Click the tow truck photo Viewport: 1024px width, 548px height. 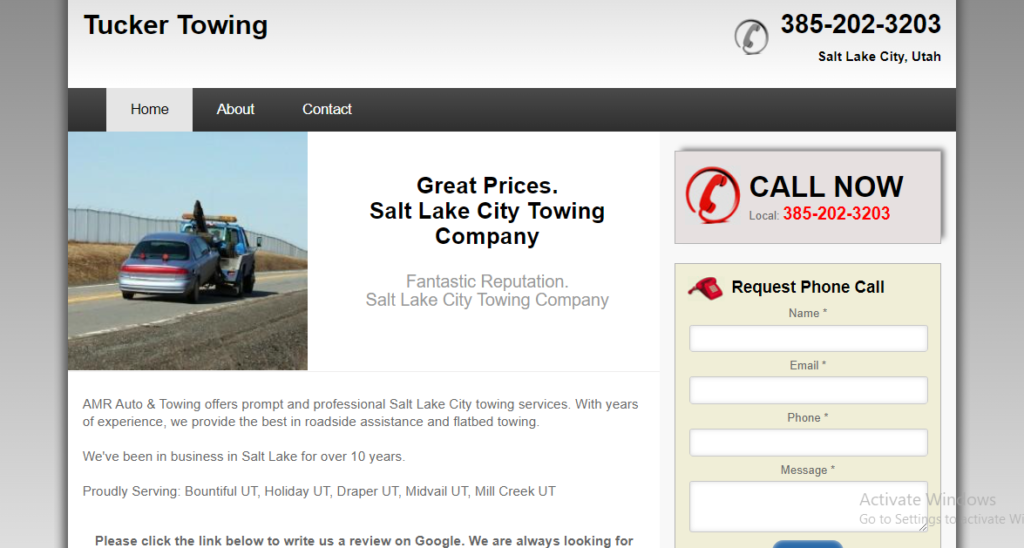(187, 251)
